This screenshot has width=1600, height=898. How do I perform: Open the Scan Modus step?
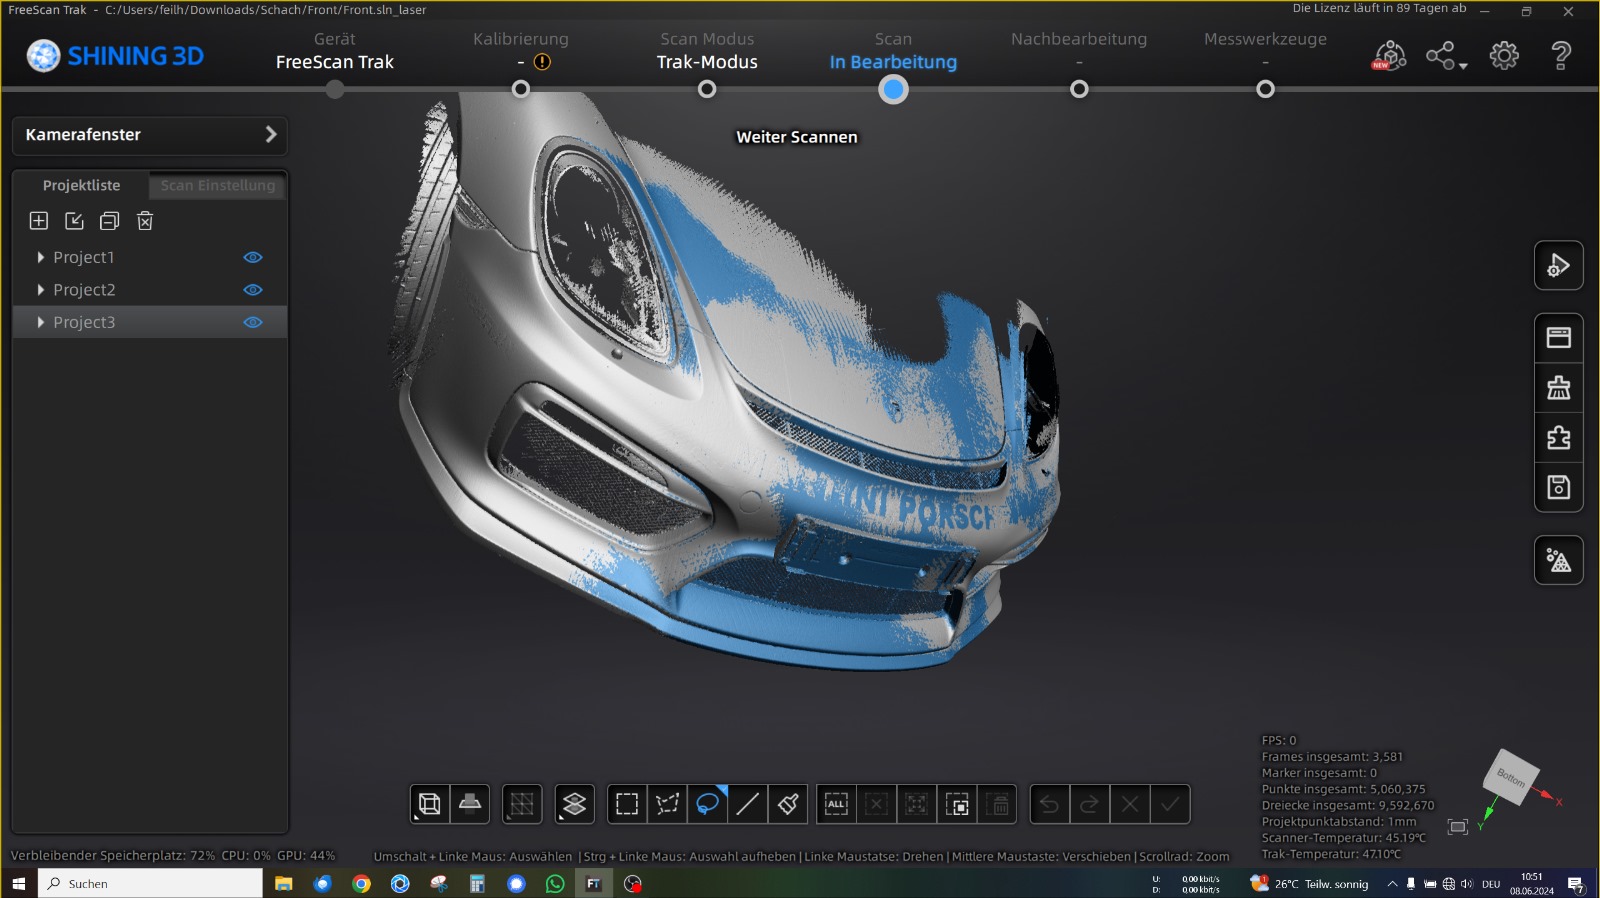tap(707, 62)
